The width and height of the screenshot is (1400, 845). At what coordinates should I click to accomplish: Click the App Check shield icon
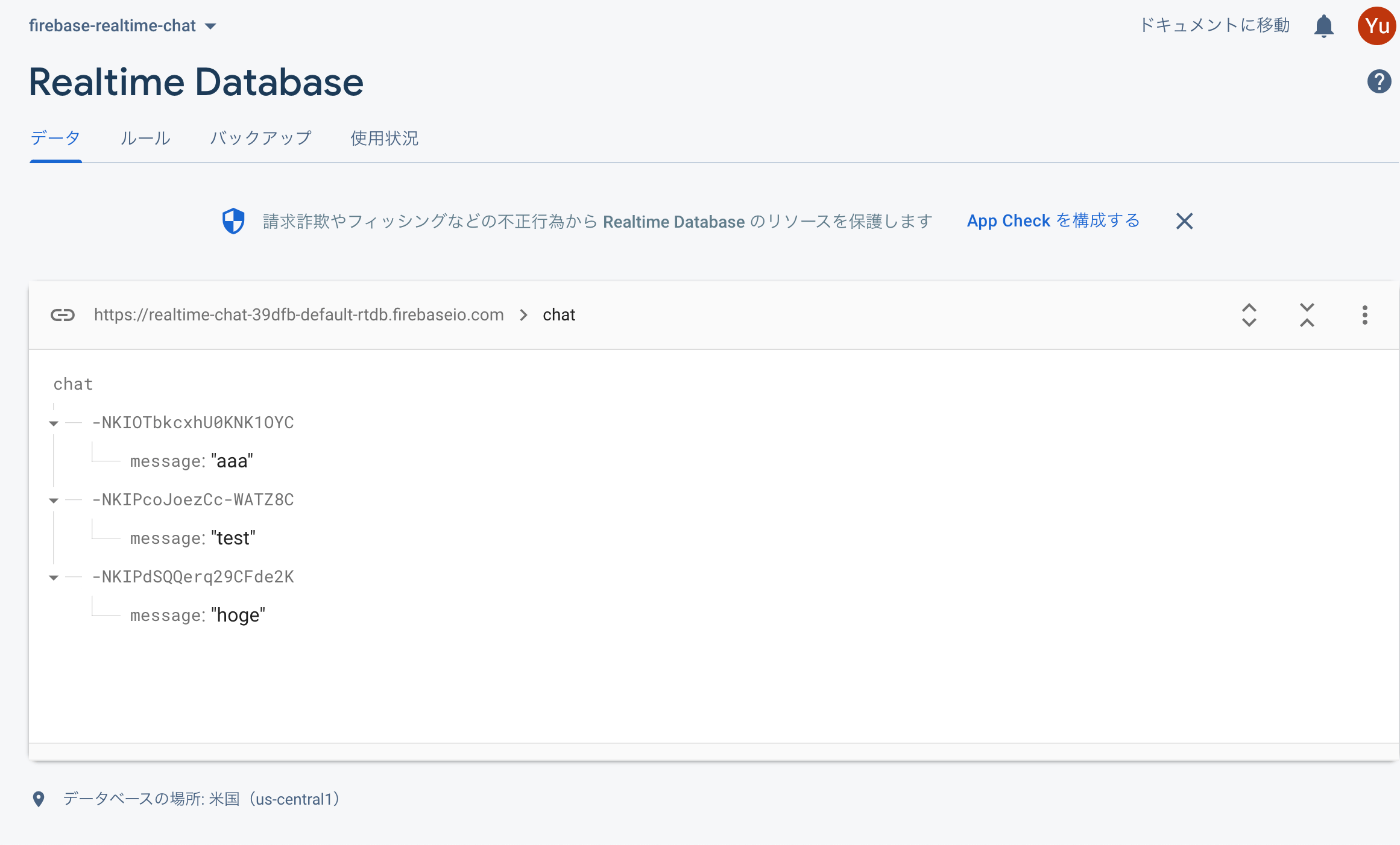233,221
